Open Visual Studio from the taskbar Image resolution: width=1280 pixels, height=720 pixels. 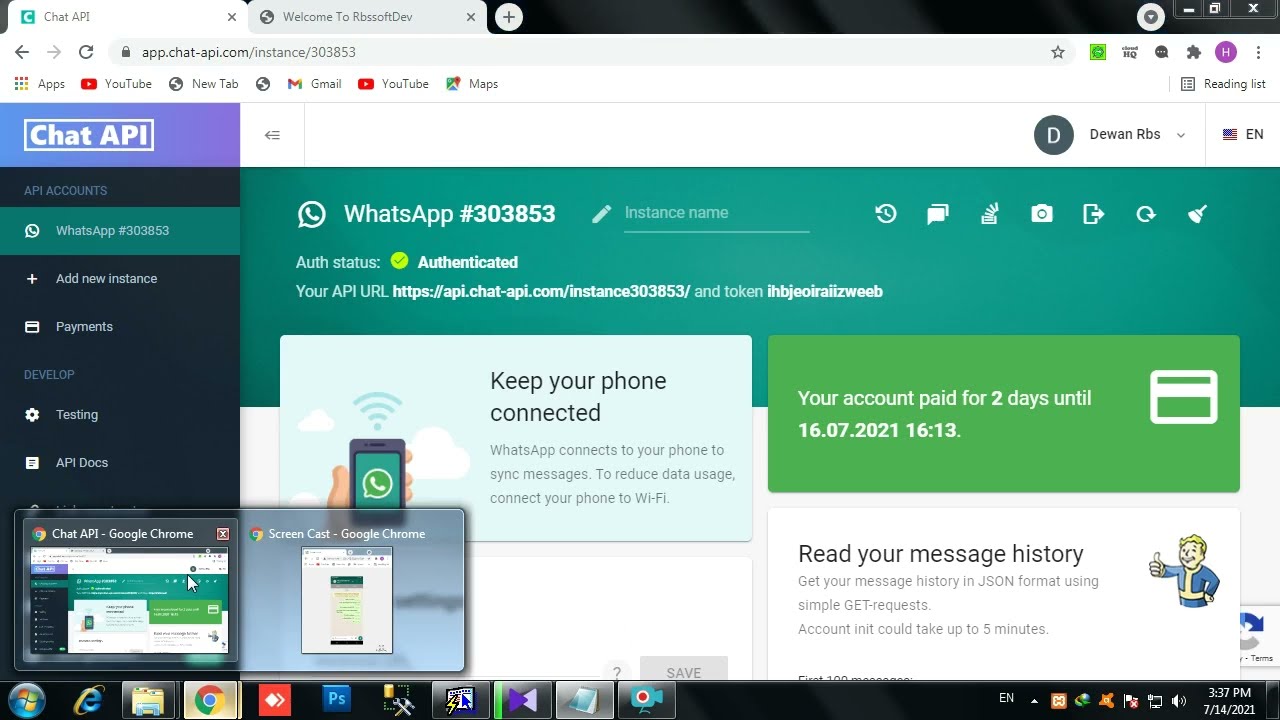tap(523, 700)
